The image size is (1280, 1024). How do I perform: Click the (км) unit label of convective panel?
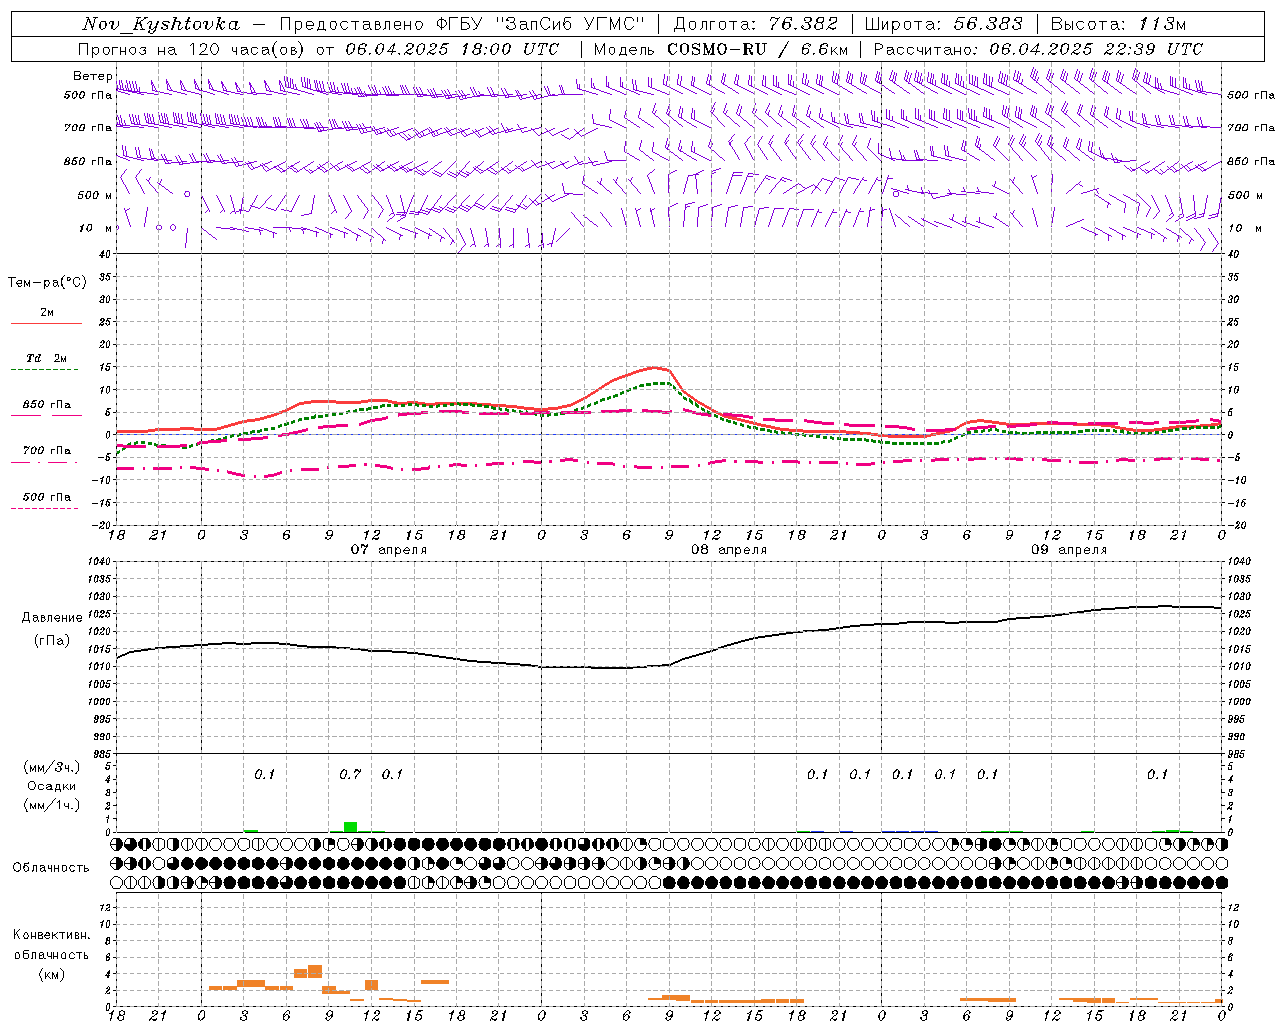click(x=51, y=974)
